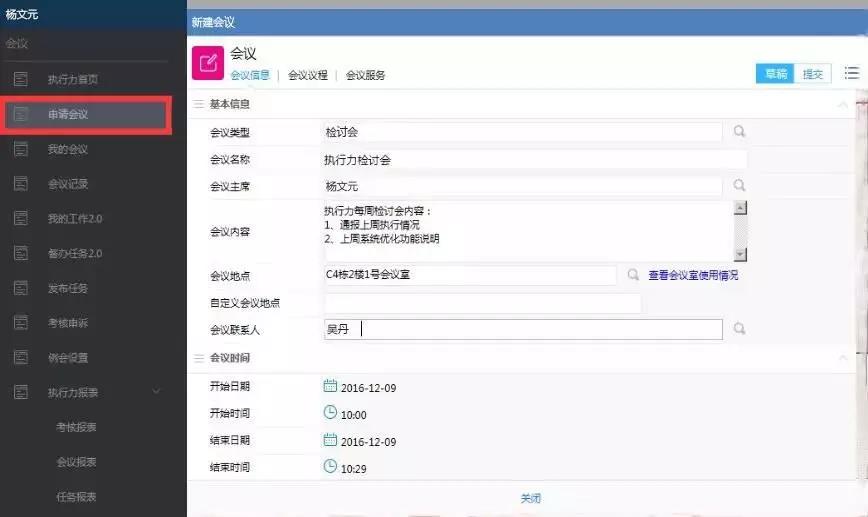Collapse the 基本信息 section
The image size is (868, 517).
[845, 104]
